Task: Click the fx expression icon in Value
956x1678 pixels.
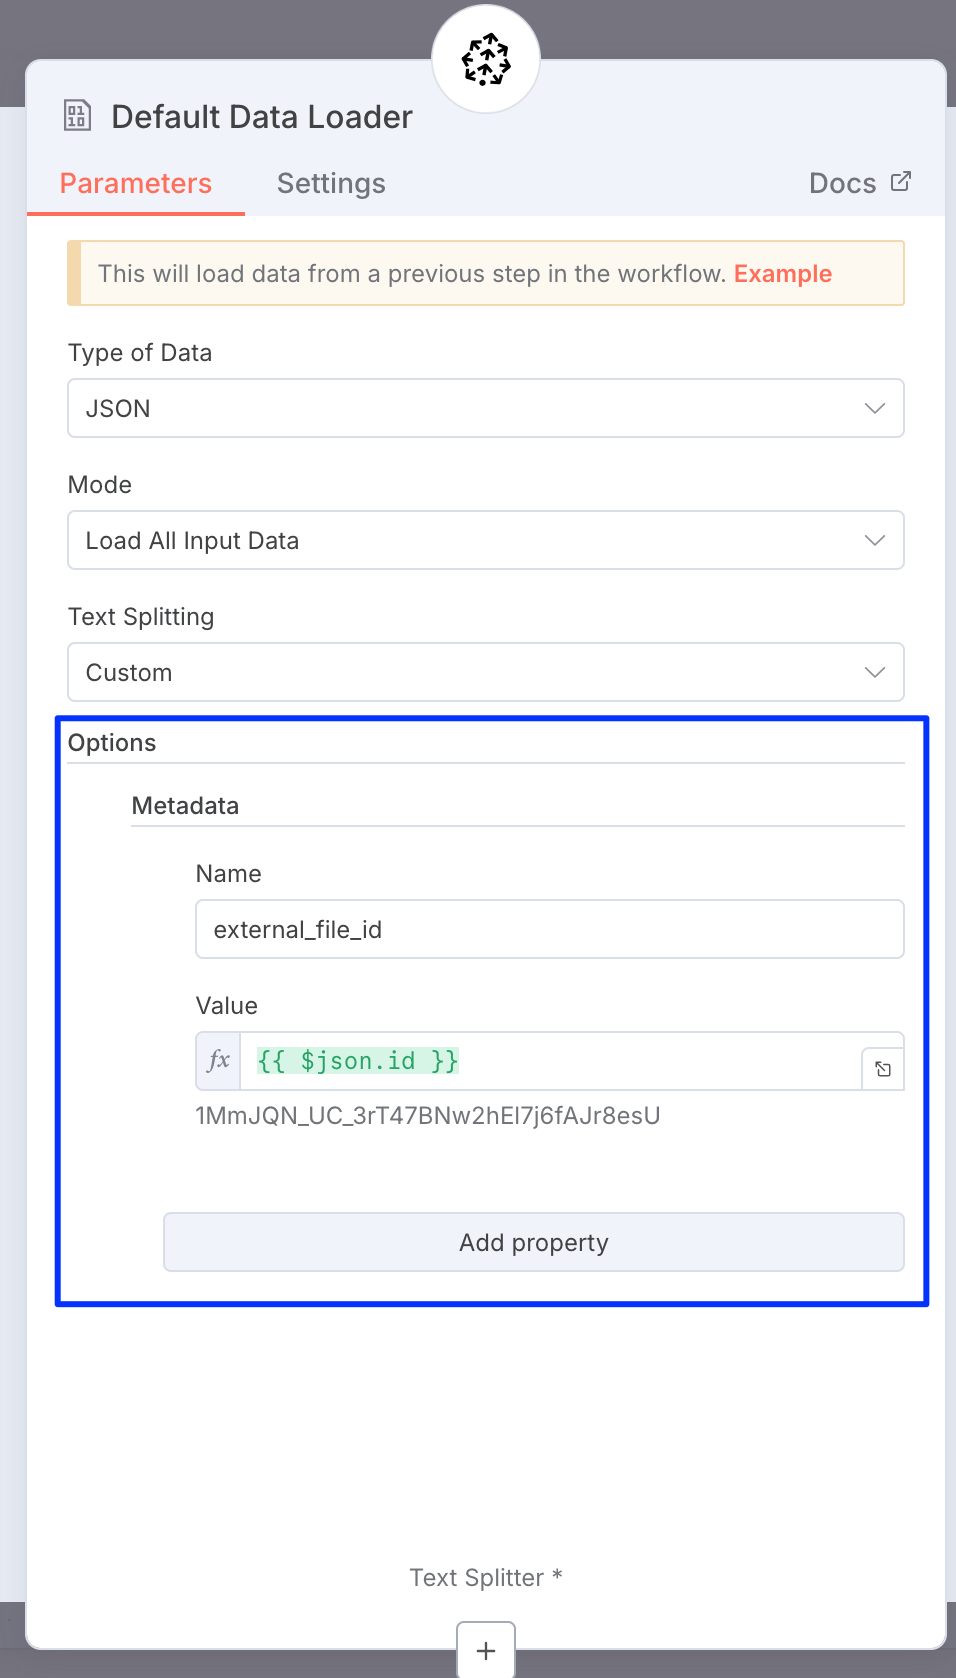Action: coord(219,1061)
